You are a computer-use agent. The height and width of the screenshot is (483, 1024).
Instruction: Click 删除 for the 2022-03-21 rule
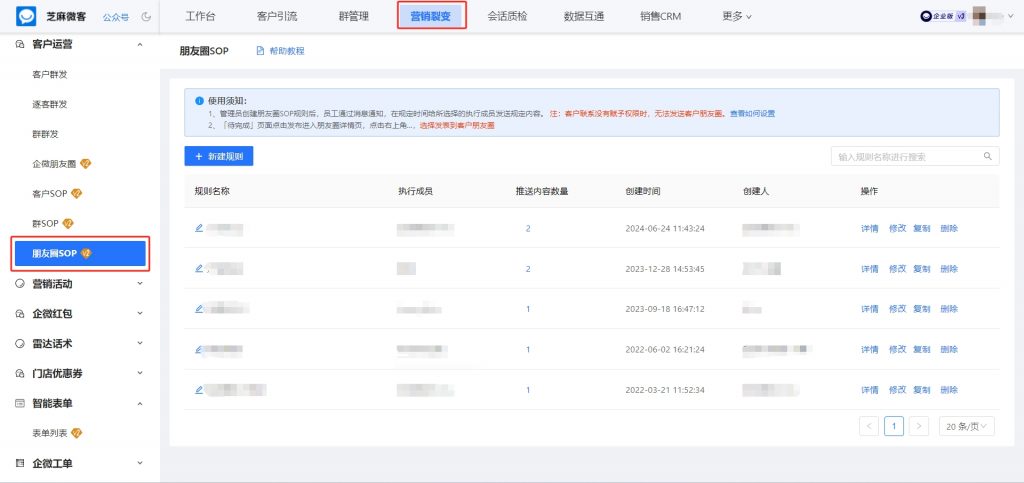(949, 389)
